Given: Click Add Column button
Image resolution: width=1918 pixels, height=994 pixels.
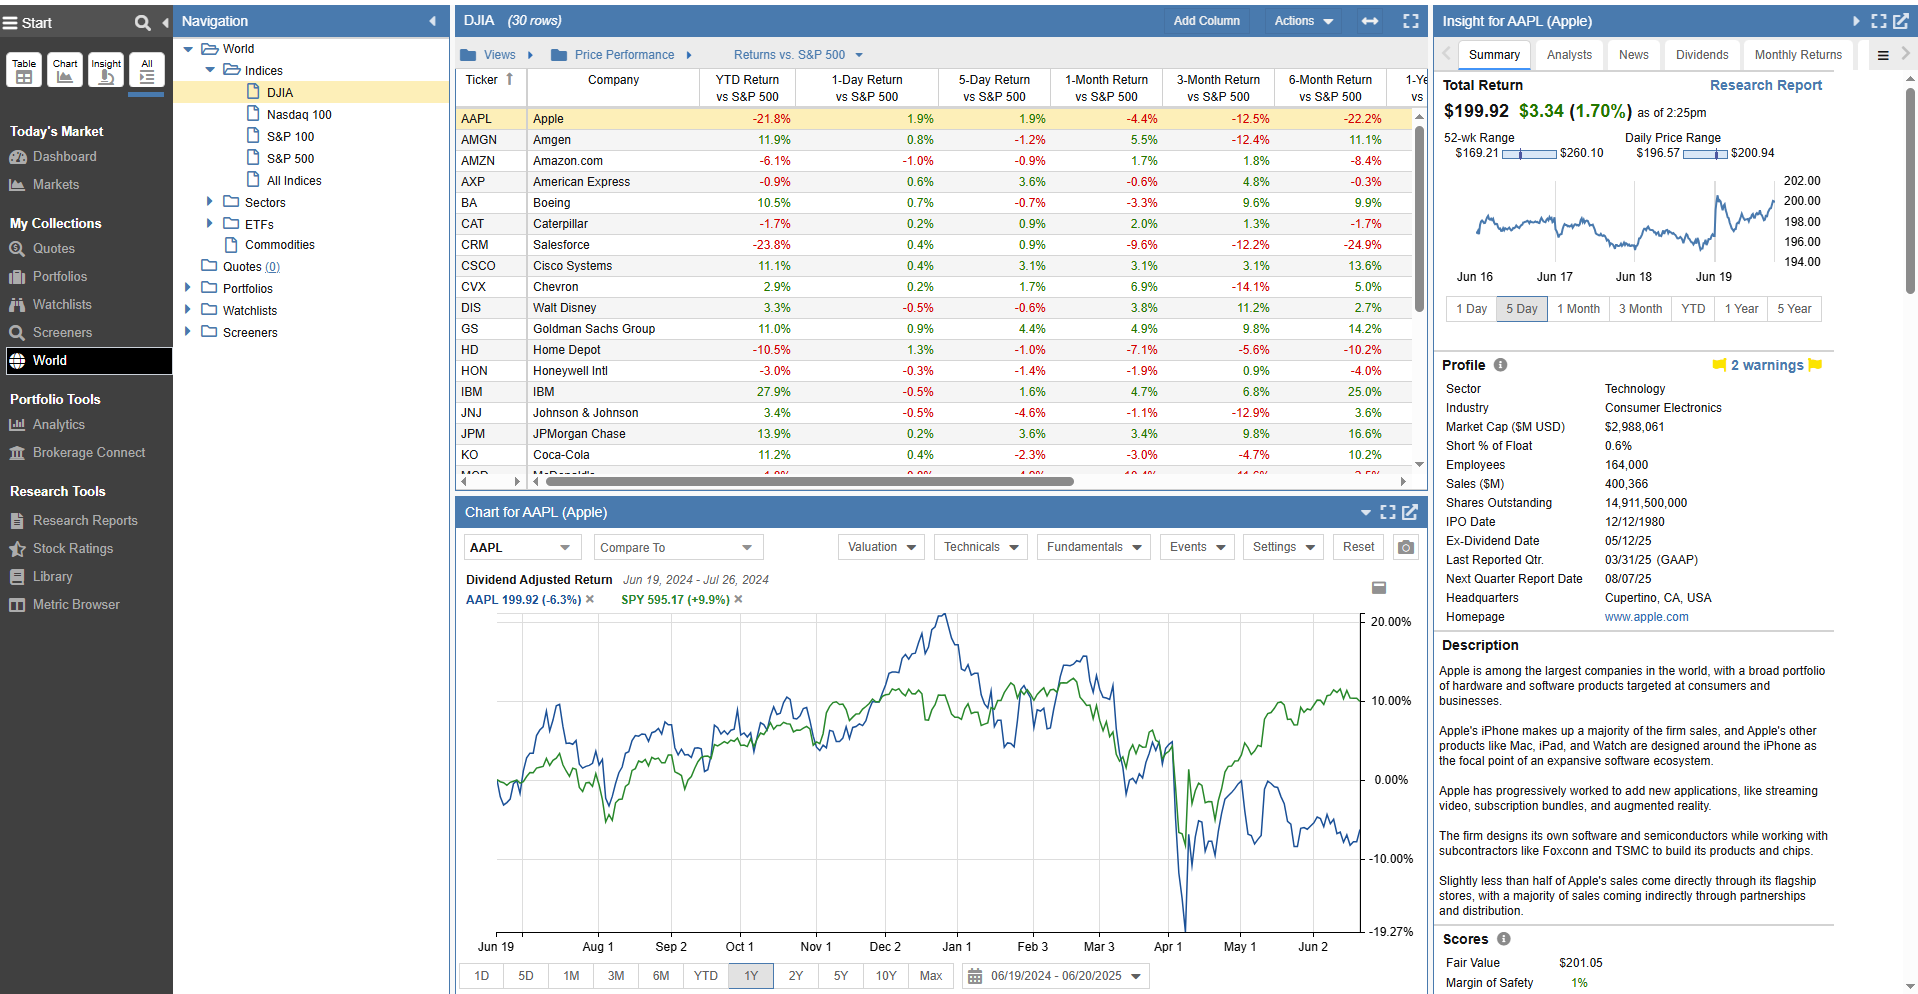Looking at the screenshot, I should (x=1206, y=21).
